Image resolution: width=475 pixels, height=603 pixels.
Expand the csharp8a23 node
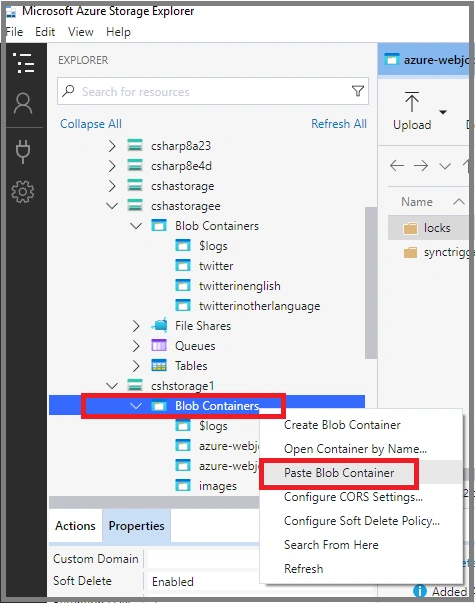(112, 146)
